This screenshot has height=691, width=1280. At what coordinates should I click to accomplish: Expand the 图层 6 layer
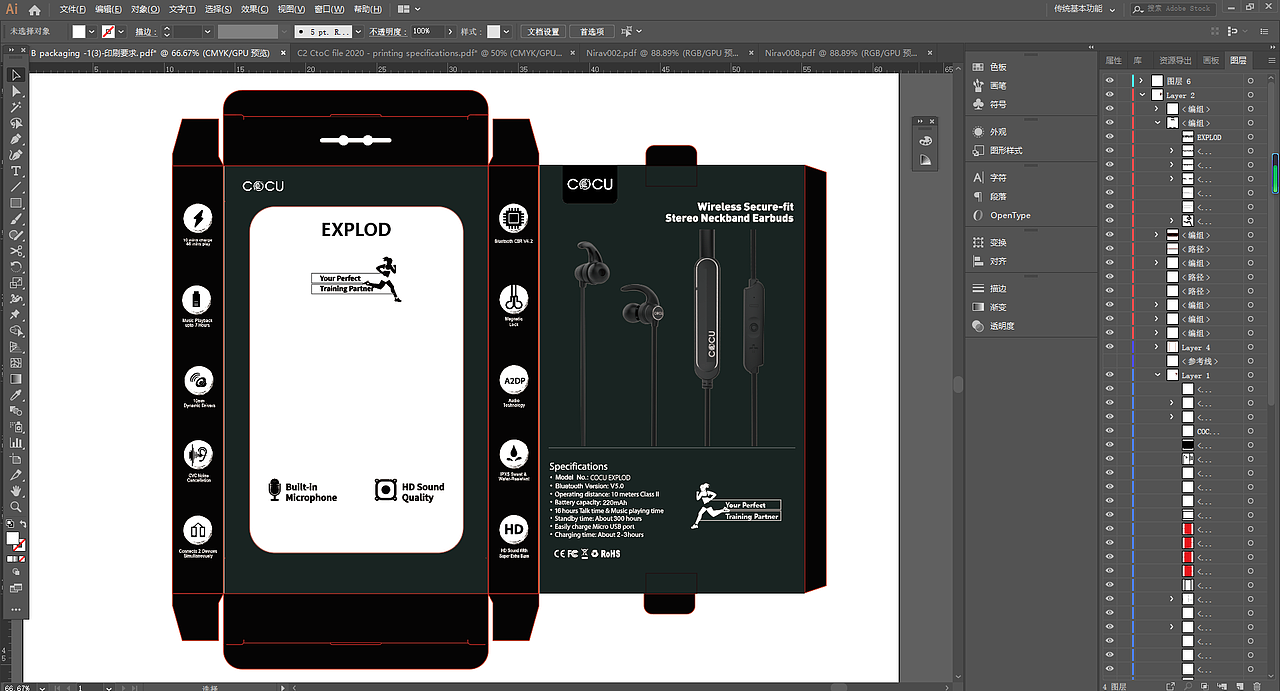coord(1142,80)
